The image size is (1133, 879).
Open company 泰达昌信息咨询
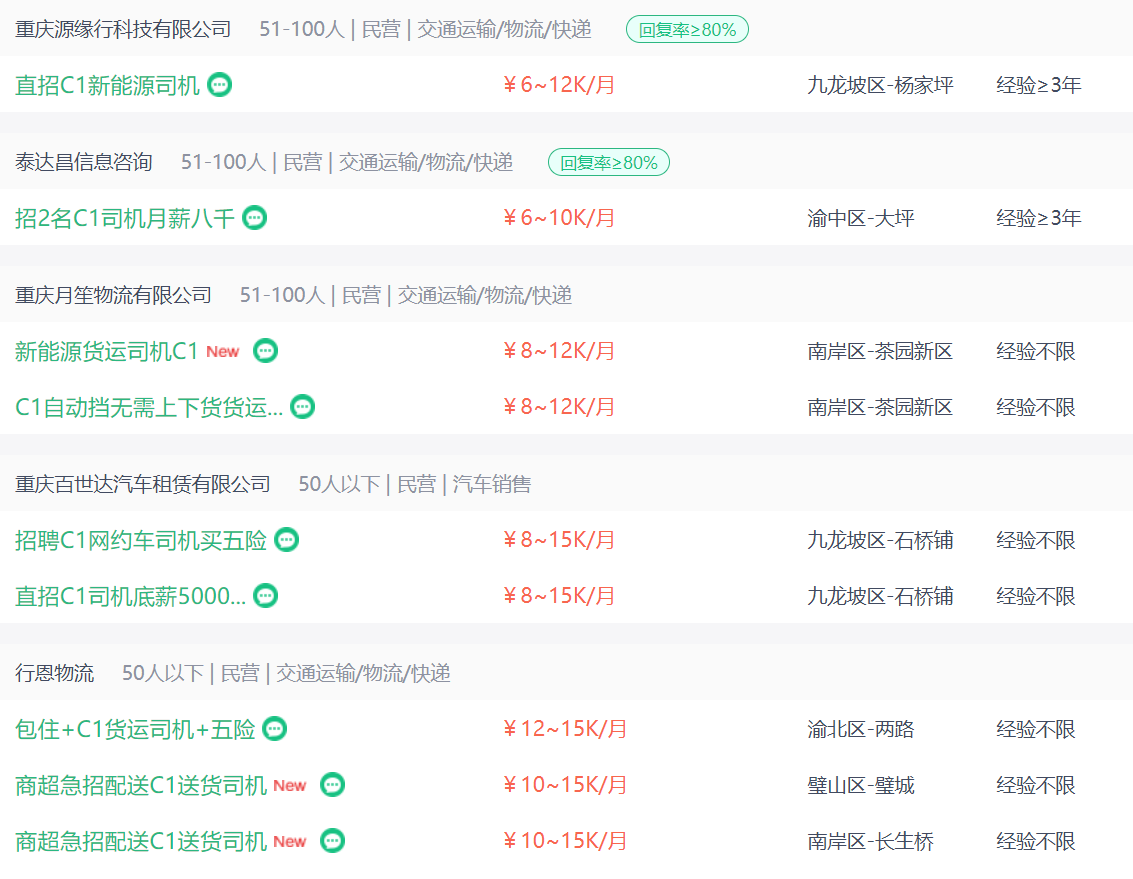(x=84, y=162)
